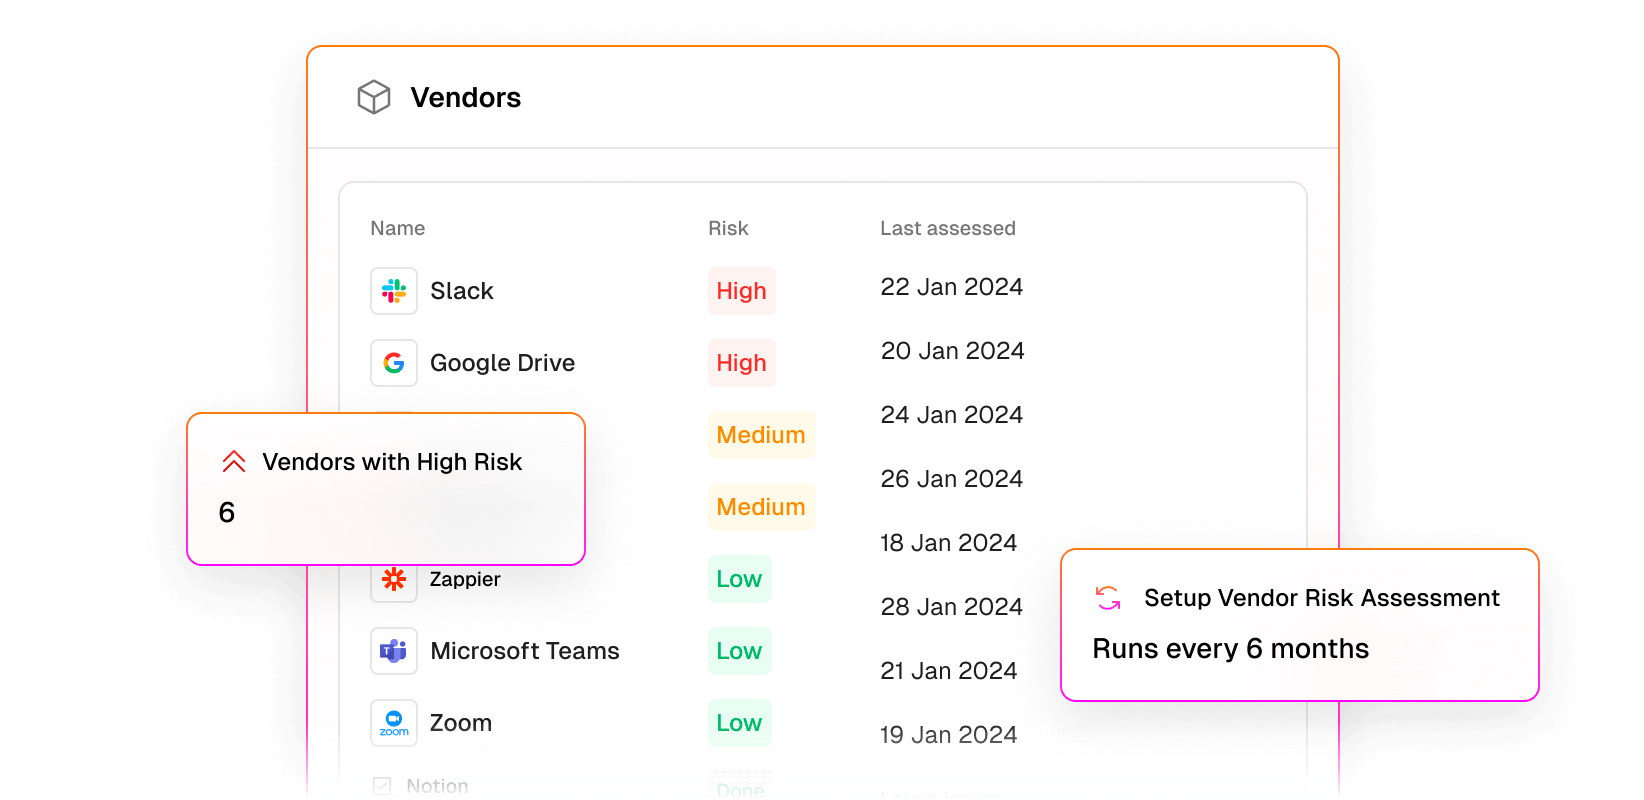The width and height of the screenshot is (1644, 800).
Task: Click the Zappier asterisk logo
Action: click(x=394, y=580)
